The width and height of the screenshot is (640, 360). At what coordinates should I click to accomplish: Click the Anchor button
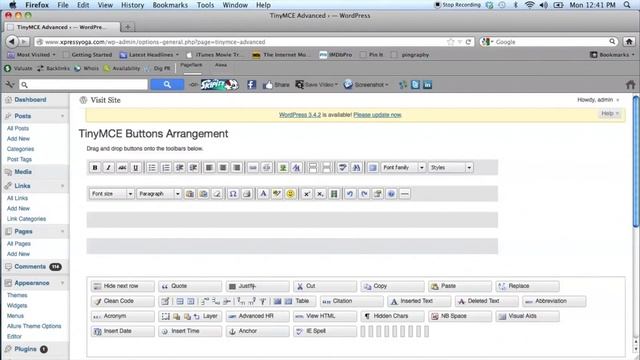coord(258,331)
